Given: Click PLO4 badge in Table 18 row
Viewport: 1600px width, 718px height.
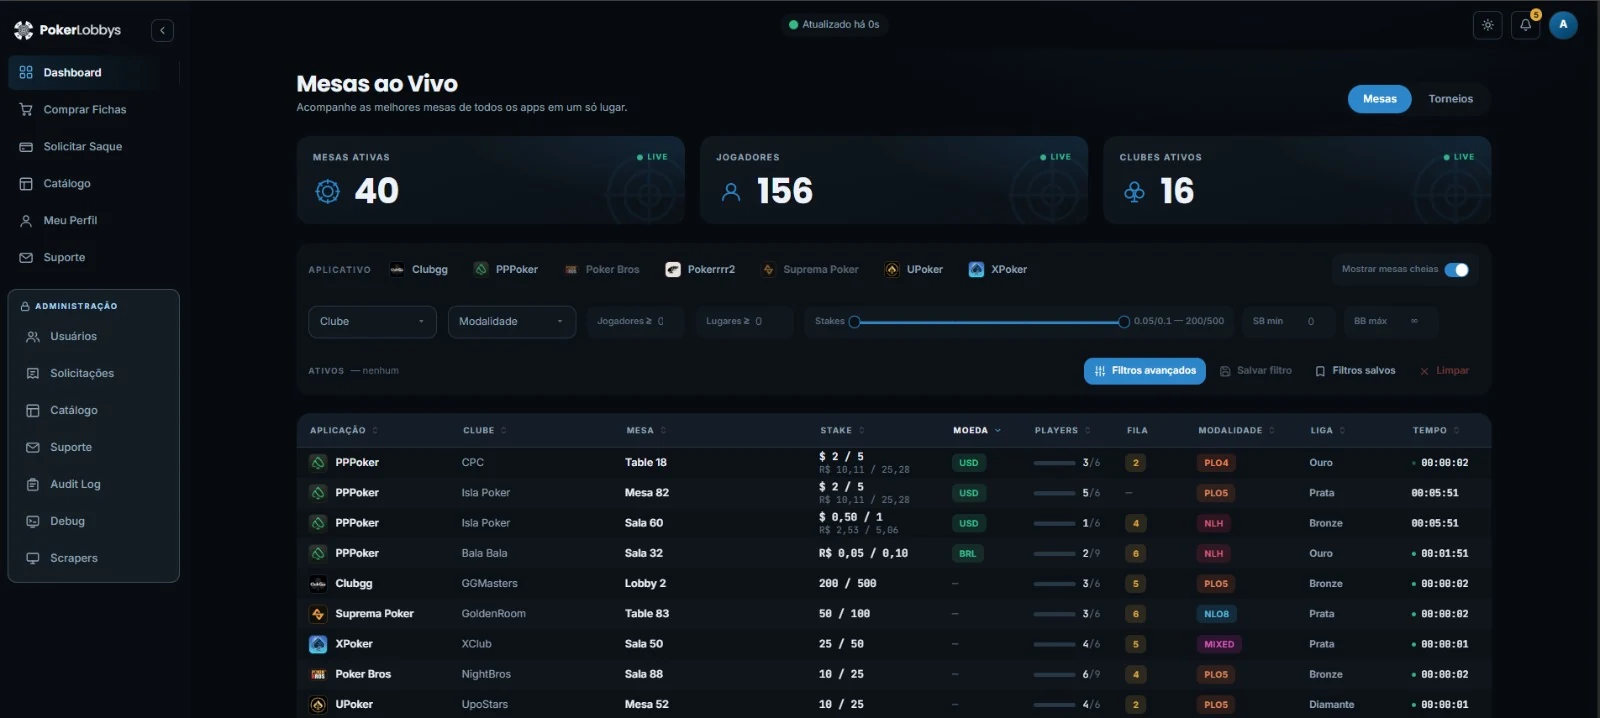Looking at the screenshot, I should click(x=1216, y=463).
